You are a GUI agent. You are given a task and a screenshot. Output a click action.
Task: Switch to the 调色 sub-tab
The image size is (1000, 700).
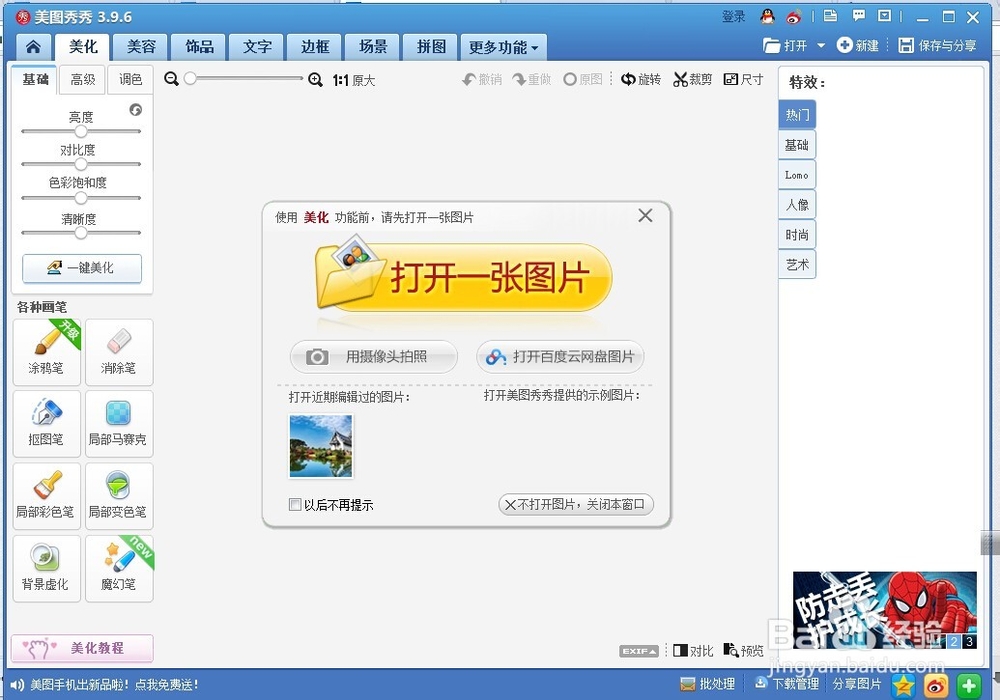coord(130,79)
